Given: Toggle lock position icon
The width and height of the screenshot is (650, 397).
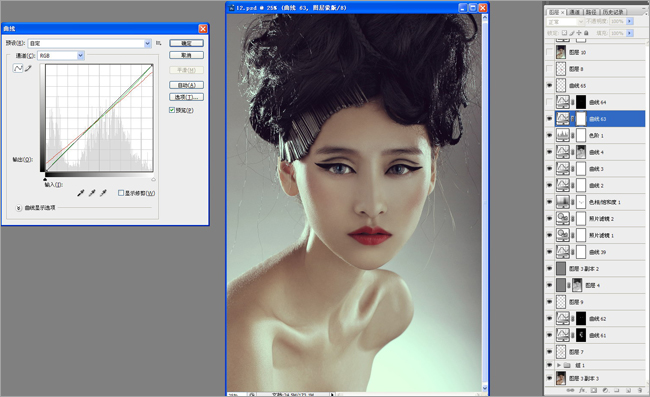Looking at the screenshot, I should [579, 33].
